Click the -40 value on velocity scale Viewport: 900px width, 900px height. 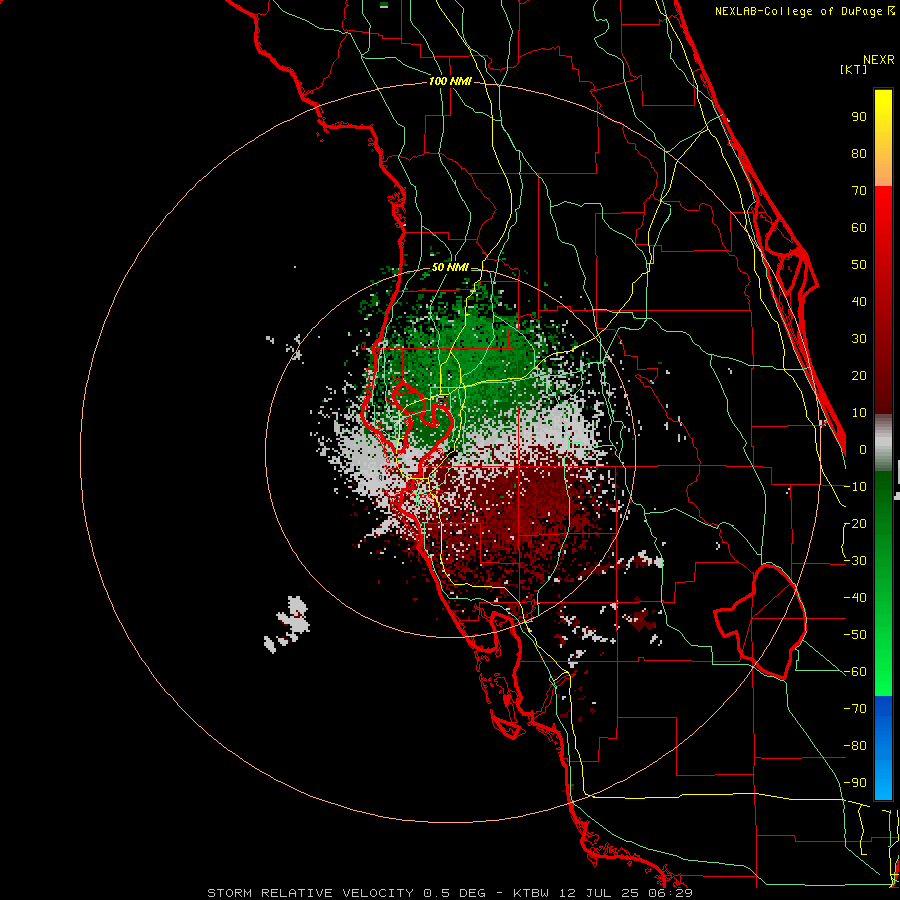tap(855, 598)
